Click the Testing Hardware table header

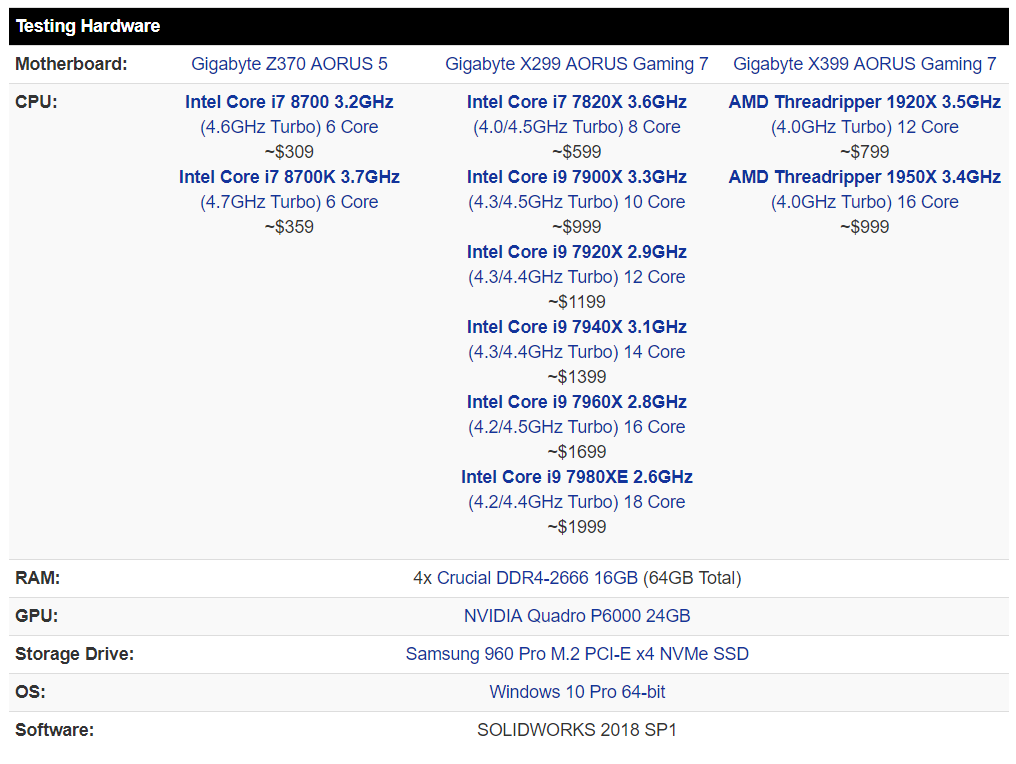[x=509, y=26]
